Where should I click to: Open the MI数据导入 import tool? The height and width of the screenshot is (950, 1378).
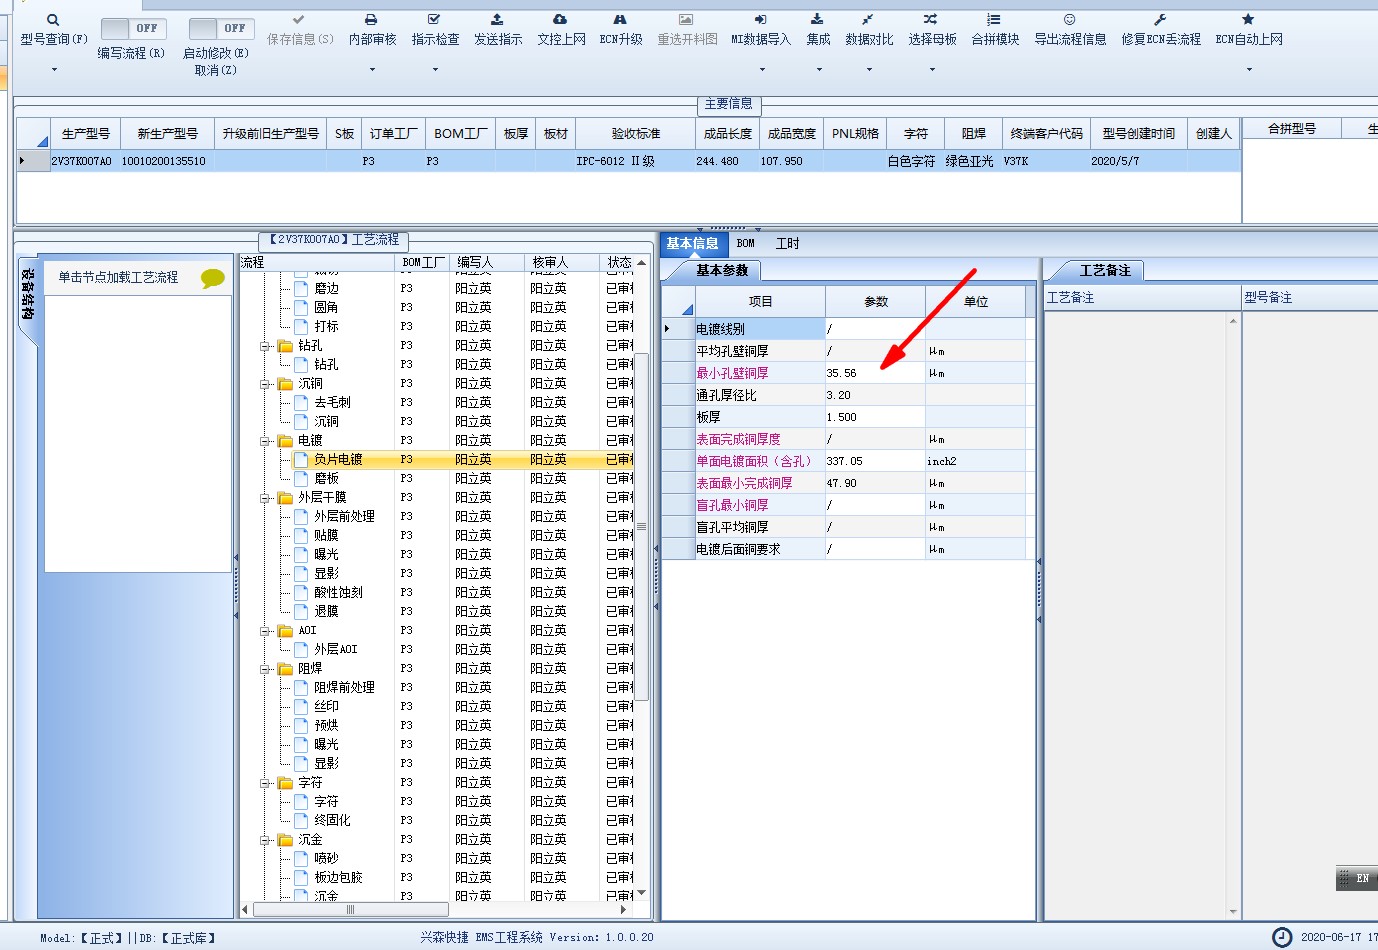click(x=761, y=30)
